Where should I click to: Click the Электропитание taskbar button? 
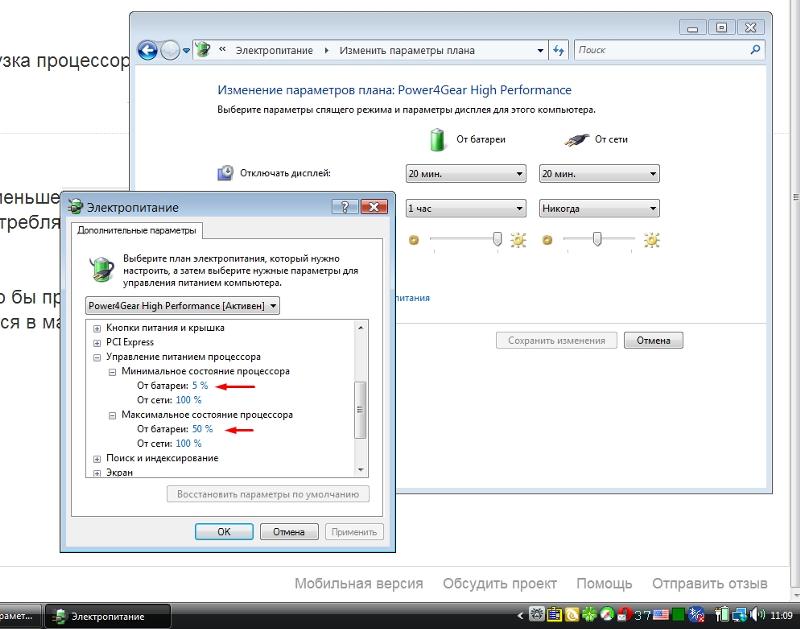108,616
